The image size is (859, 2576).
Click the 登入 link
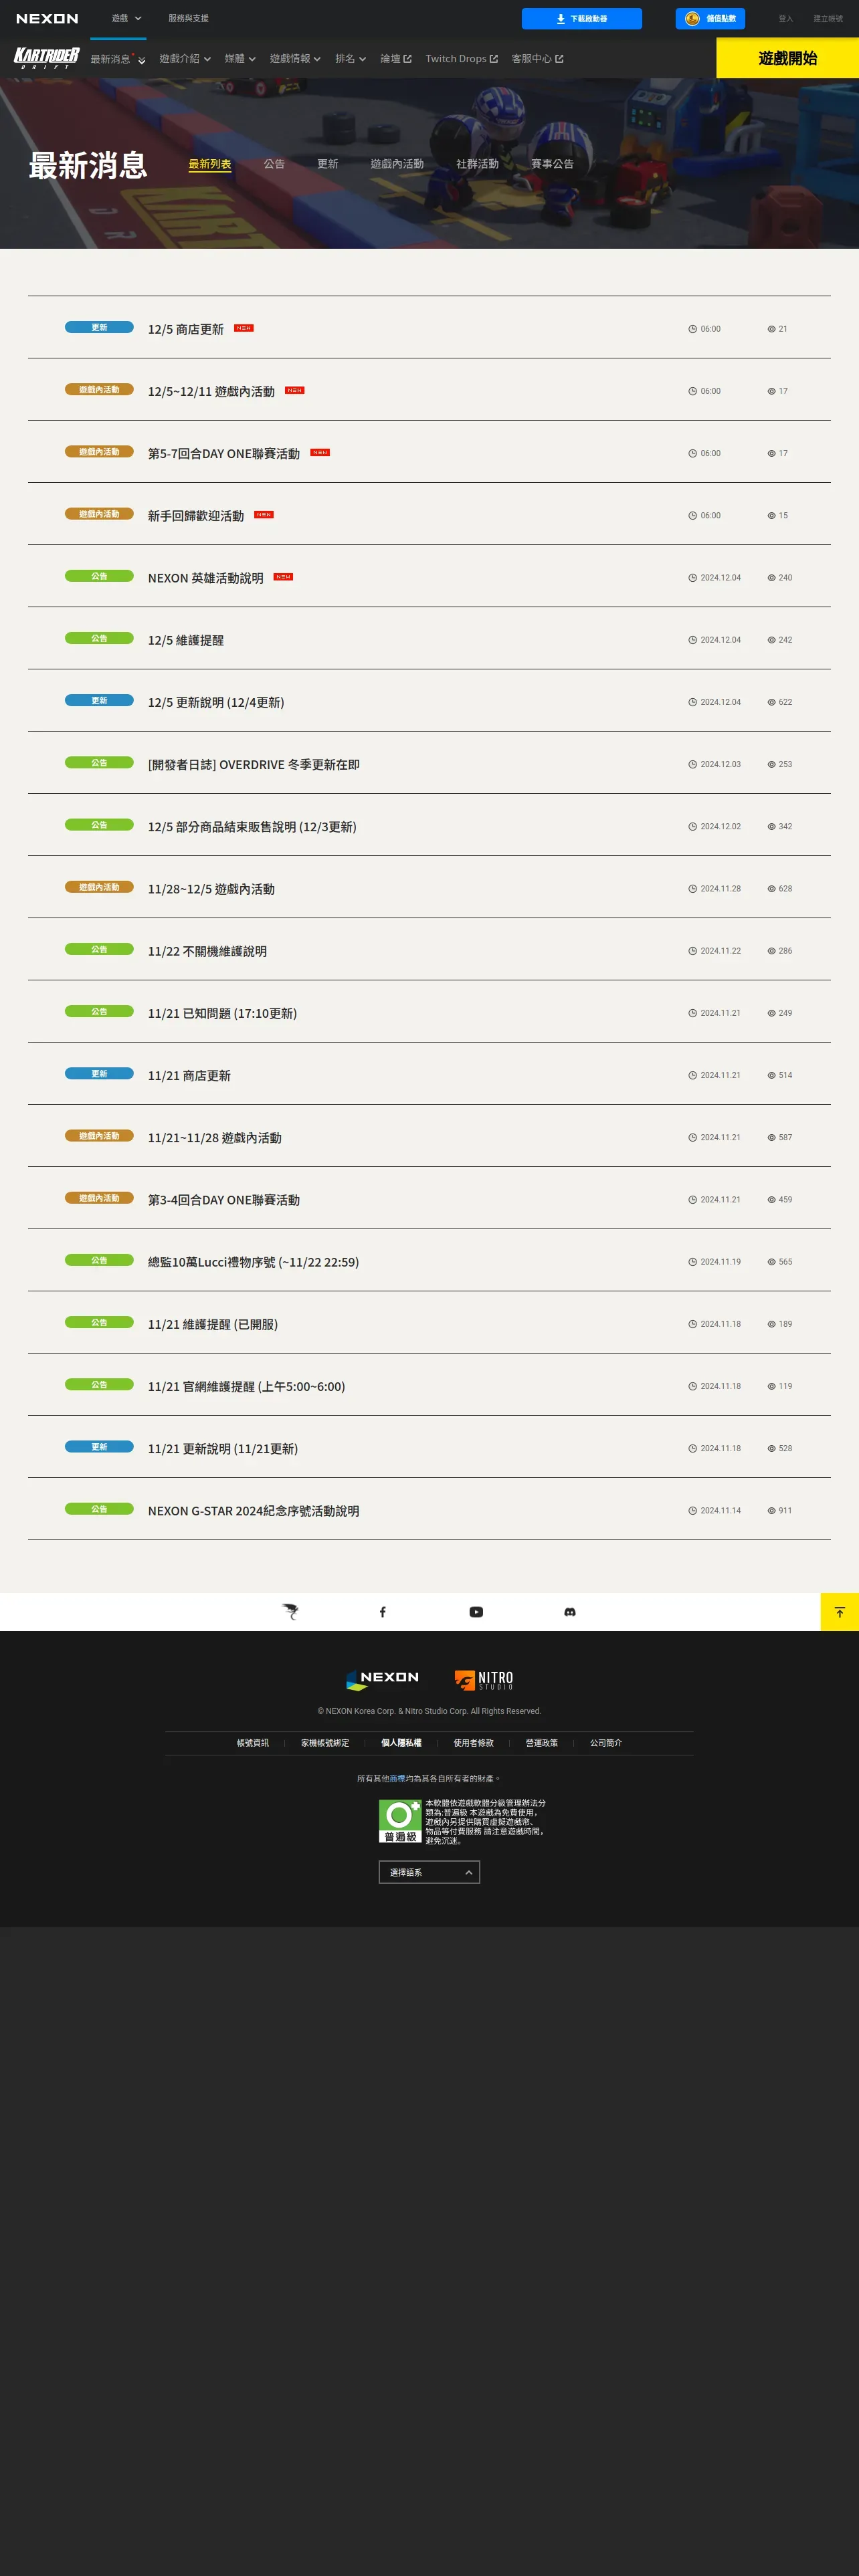(x=786, y=18)
